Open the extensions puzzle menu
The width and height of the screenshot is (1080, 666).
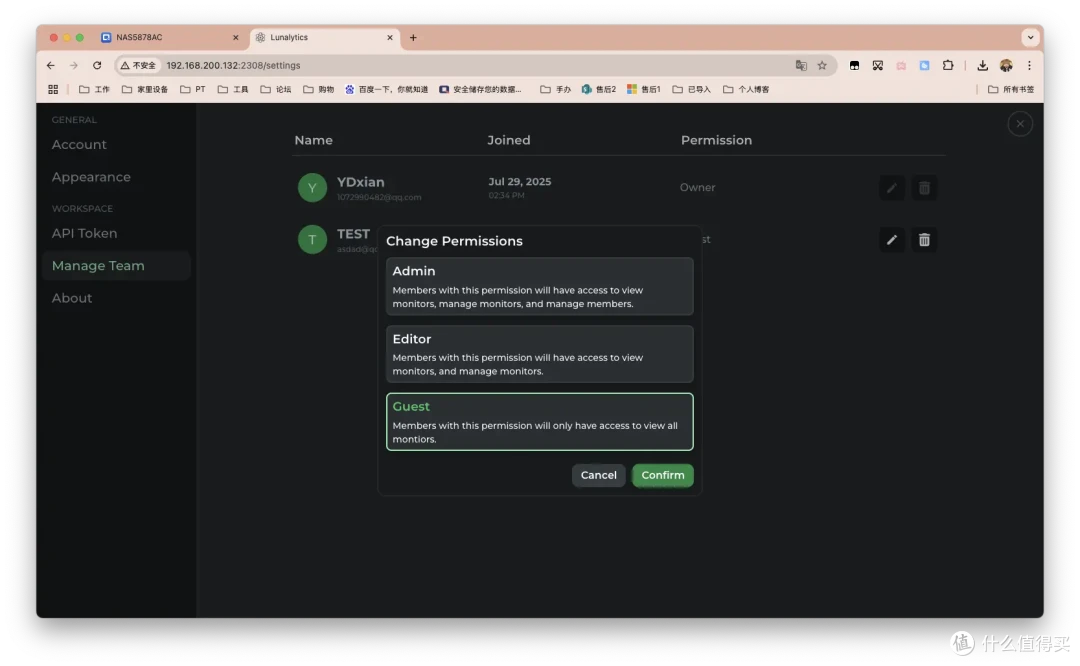point(948,65)
